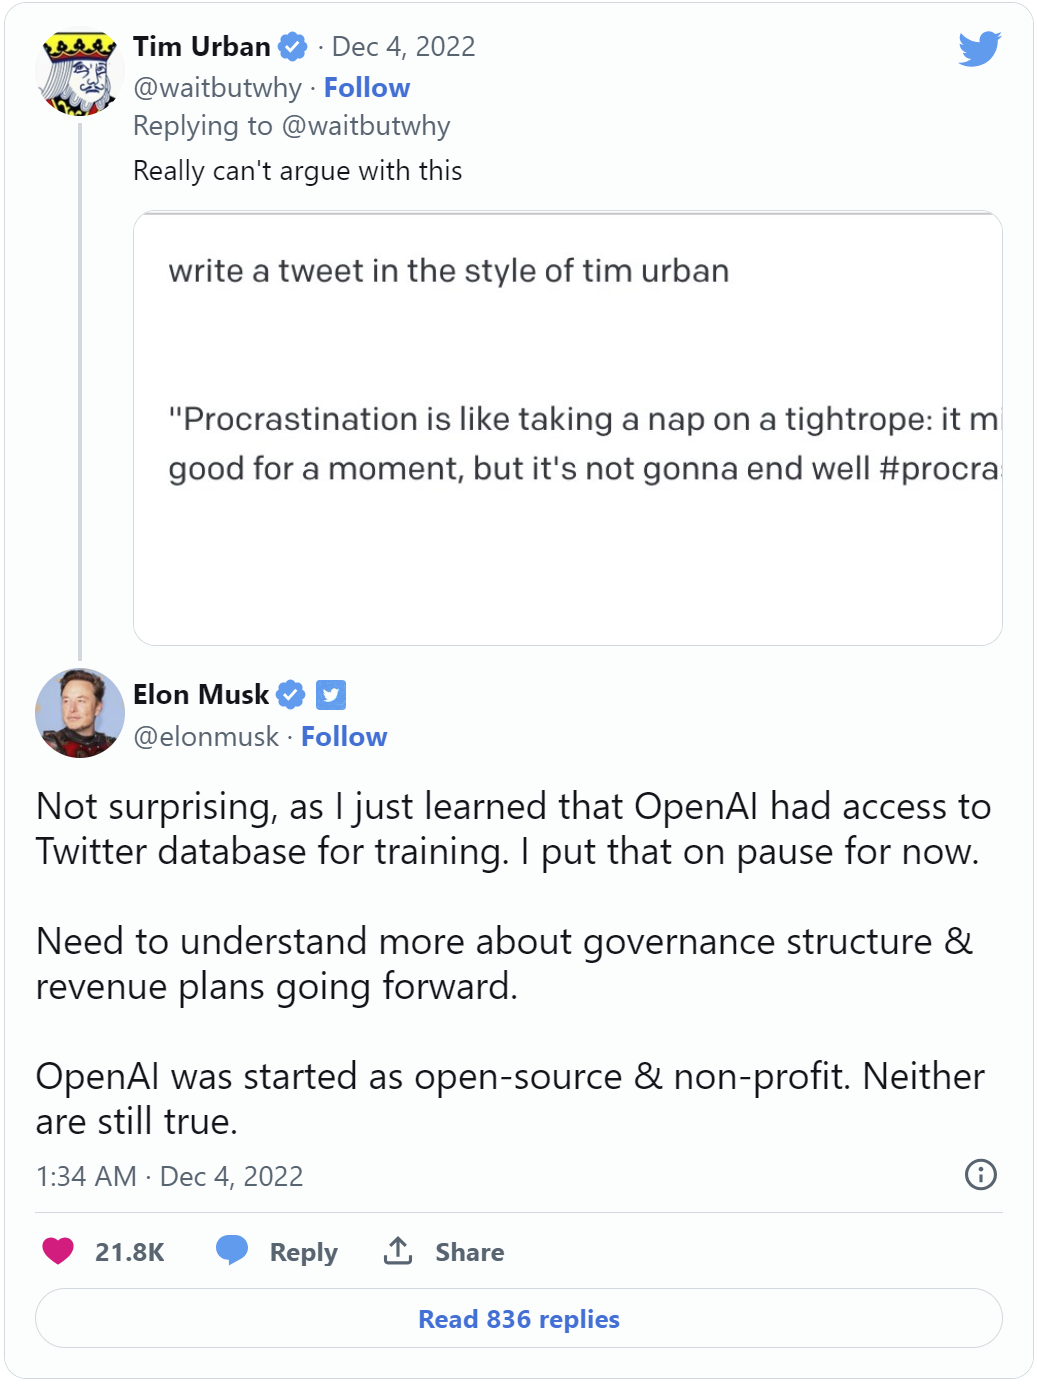Click the Elon Musk display name
Image resolution: width=1037 pixels, height=1387 pixels.
(x=201, y=694)
